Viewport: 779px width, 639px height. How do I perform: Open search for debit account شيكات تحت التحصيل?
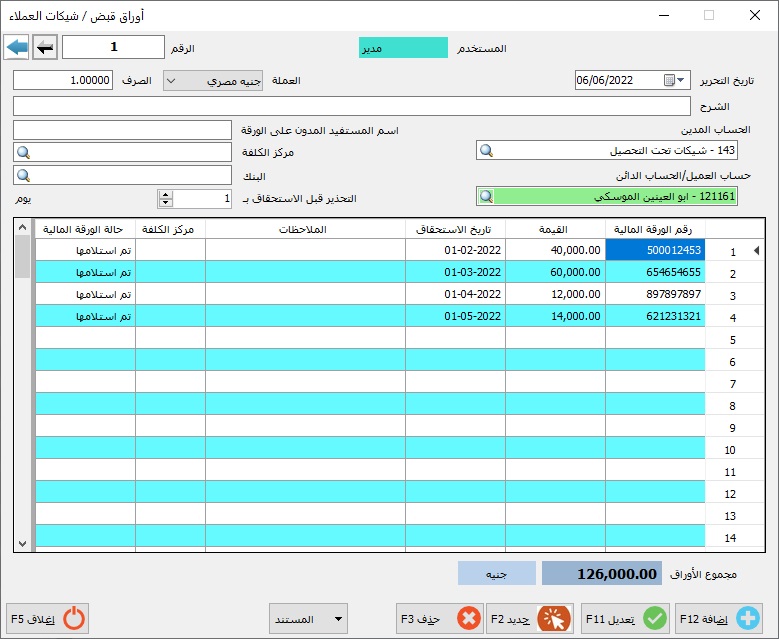[x=487, y=151]
